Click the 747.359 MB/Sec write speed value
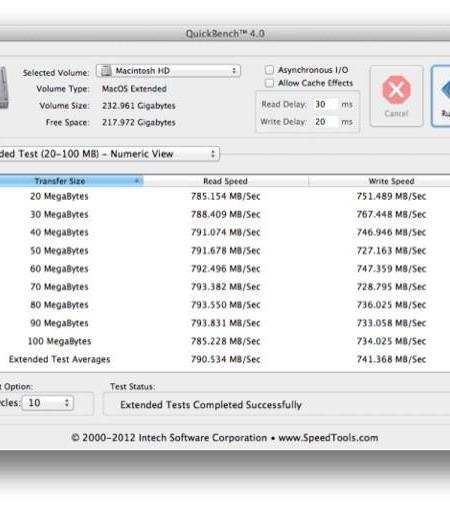Image resolution: width=450 pixels, height=508 pixels. tap(391, 269)
